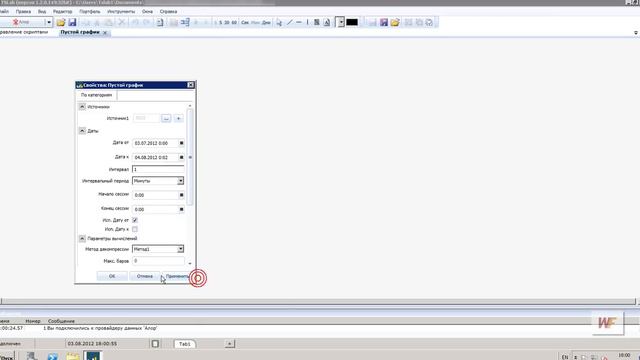Choose the Сек period toolbar button
Image resolution: width=640 pixels, height=360 pixels.
point(245,22)
